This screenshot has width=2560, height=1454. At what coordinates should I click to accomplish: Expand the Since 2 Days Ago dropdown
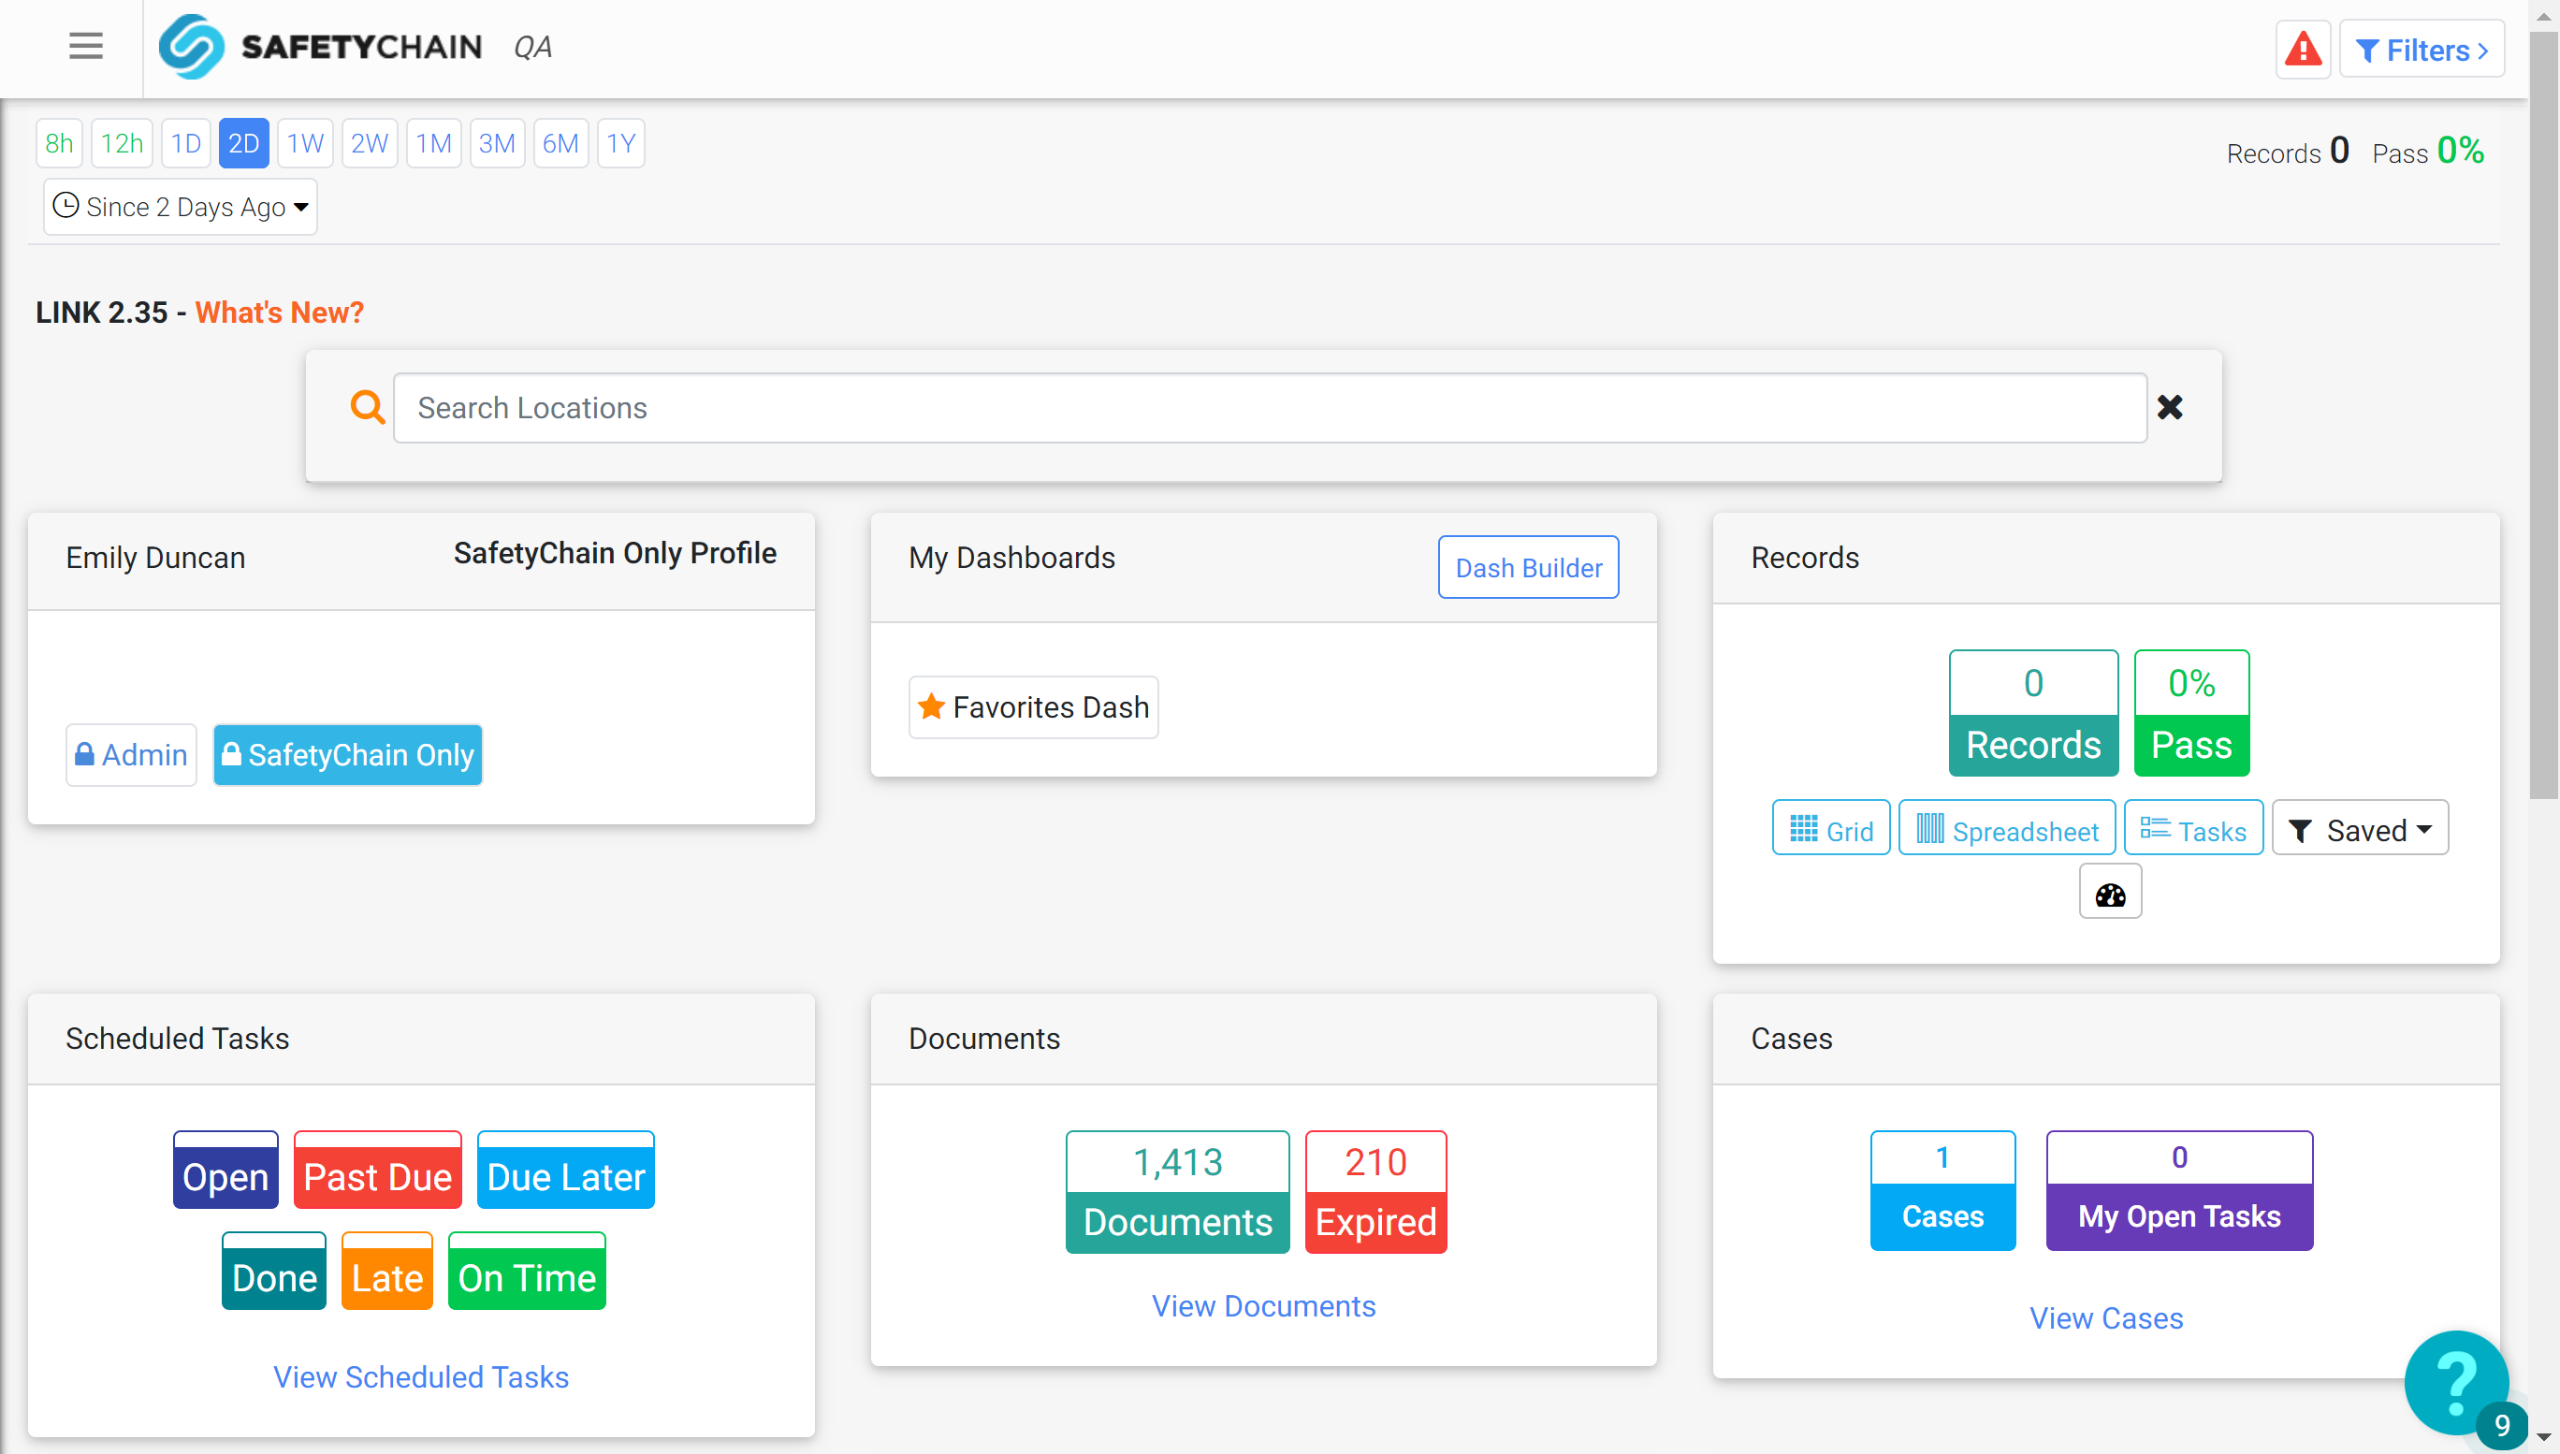point(181,207)
